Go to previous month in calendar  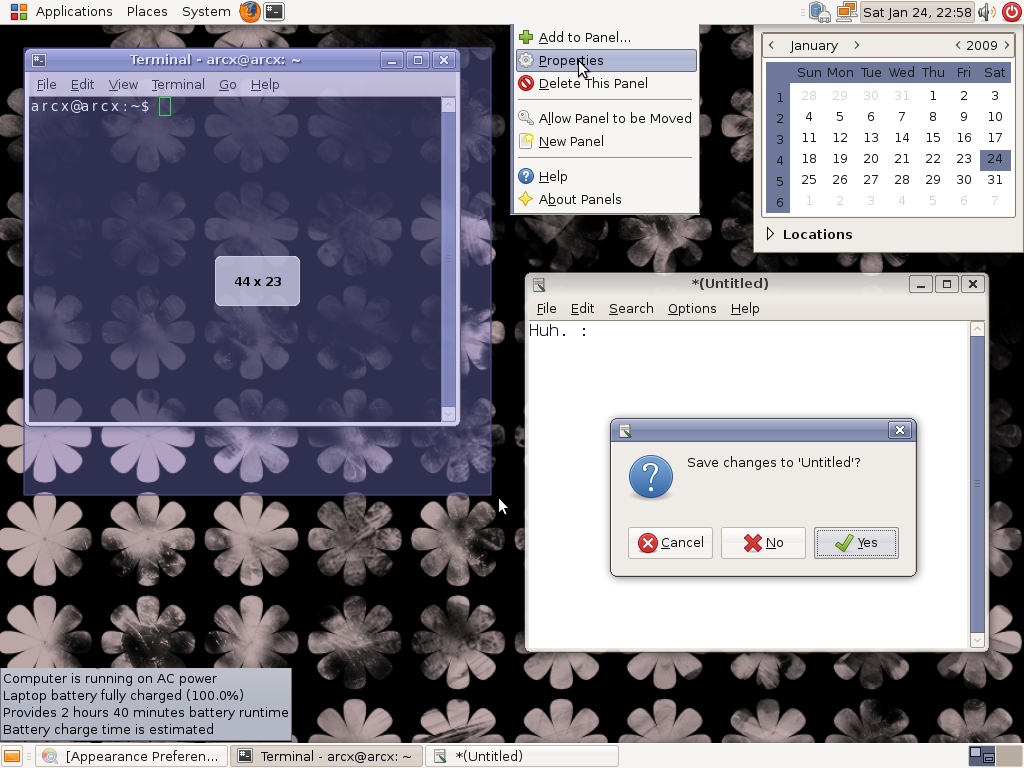(771, 45)
